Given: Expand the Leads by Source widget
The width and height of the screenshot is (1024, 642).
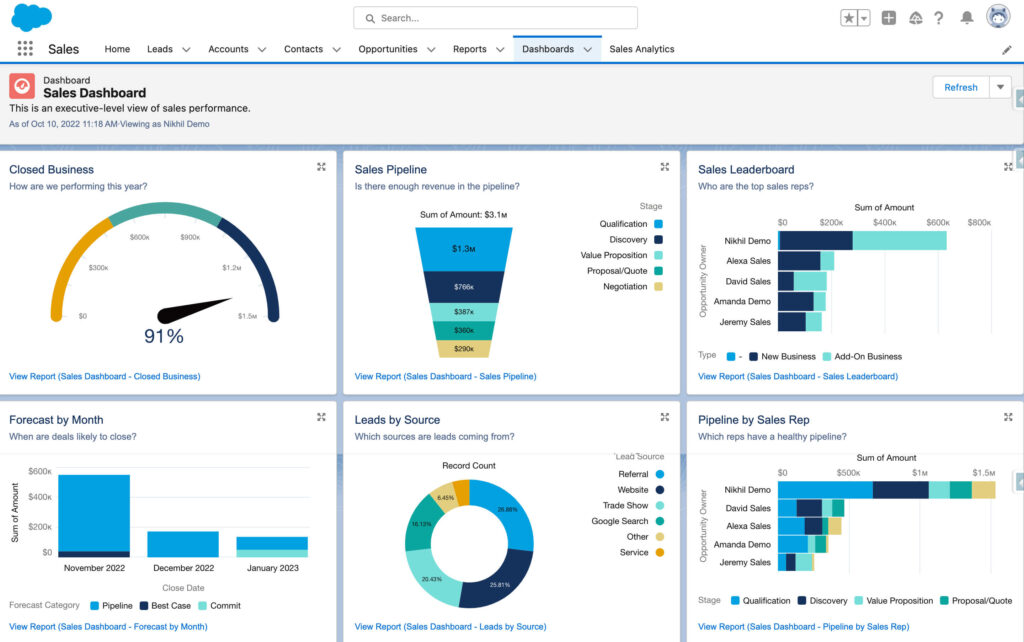Looking at the screenshot, I should pos(664,417).
